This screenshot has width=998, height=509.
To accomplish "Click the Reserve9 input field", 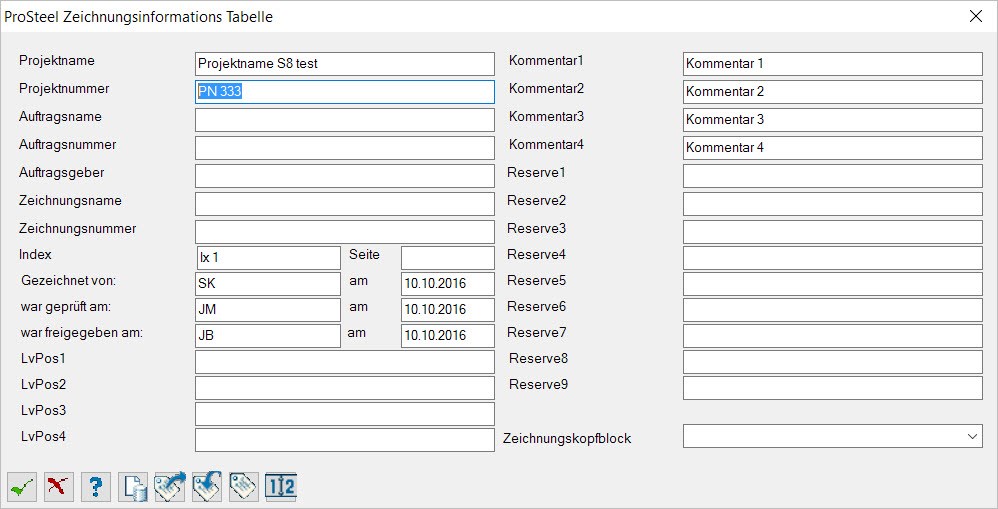I will click(x=833, y=387).
